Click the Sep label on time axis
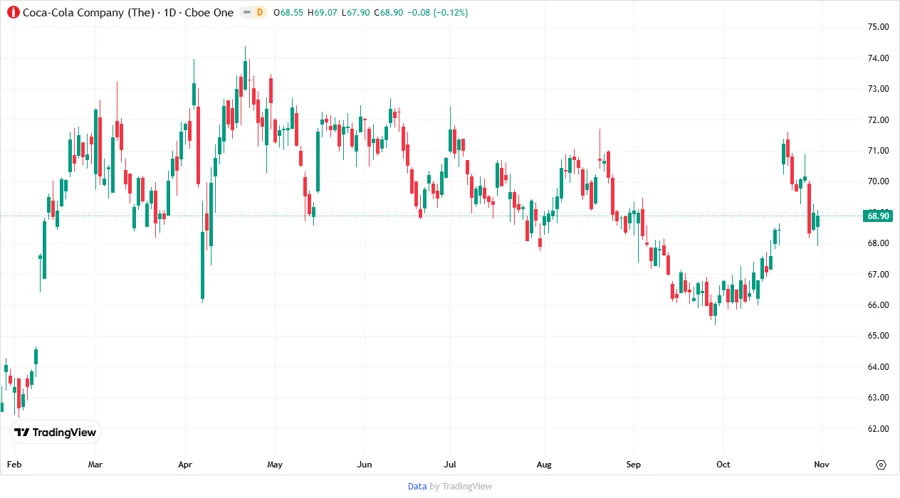The width and height of the screenshot is (900, 498). pos(633,464)
